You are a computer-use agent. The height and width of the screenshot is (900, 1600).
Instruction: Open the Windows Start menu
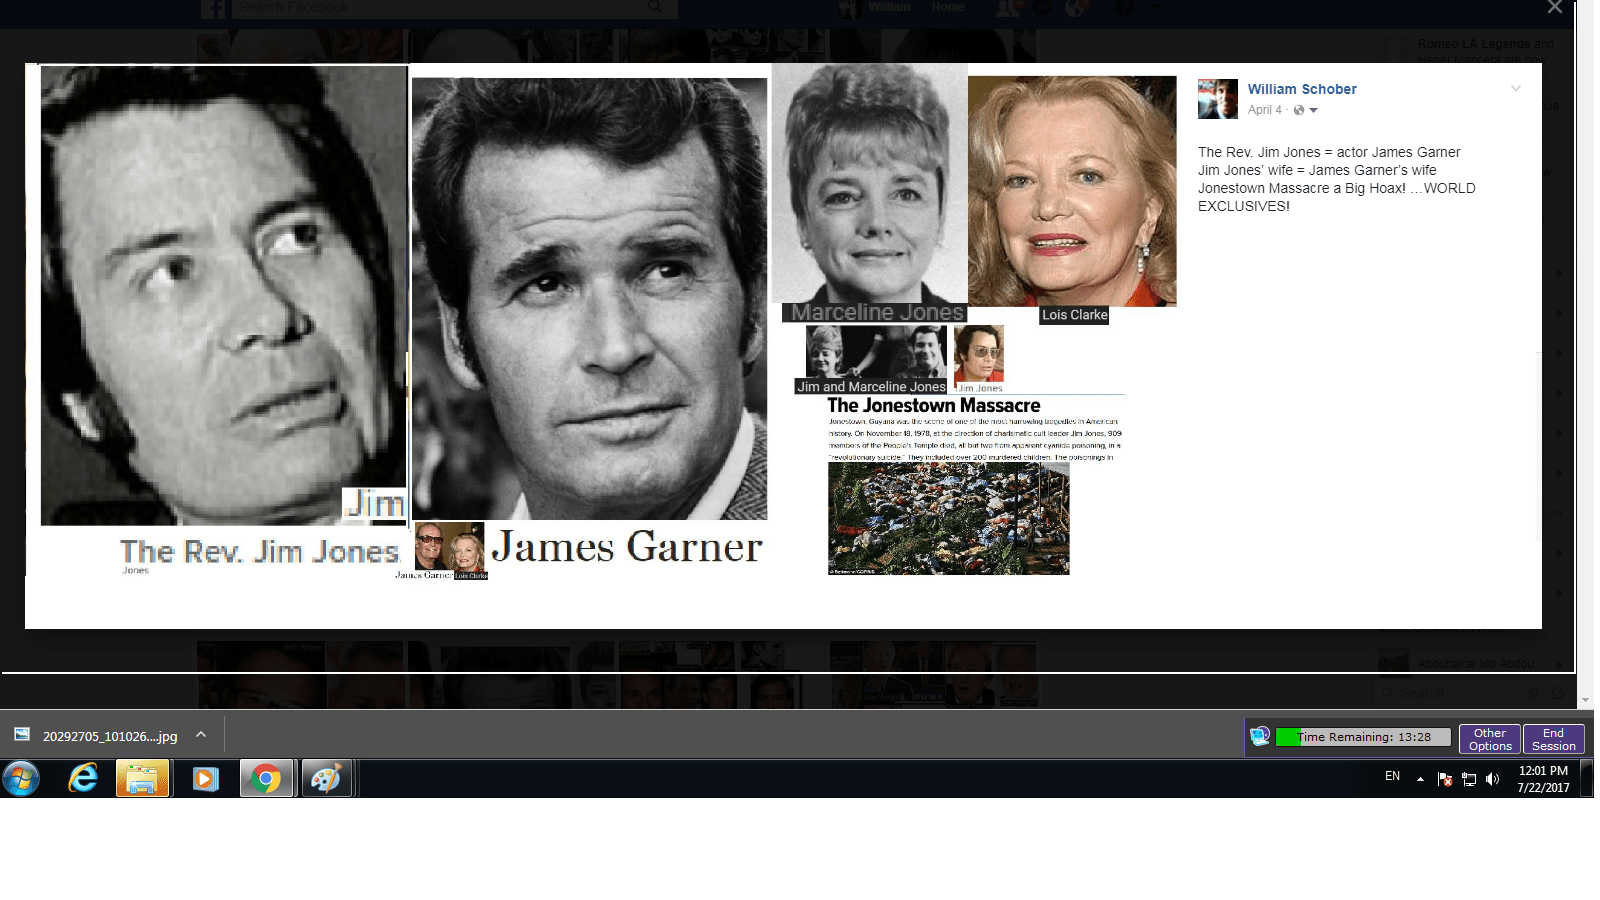[x=21, y=778]
